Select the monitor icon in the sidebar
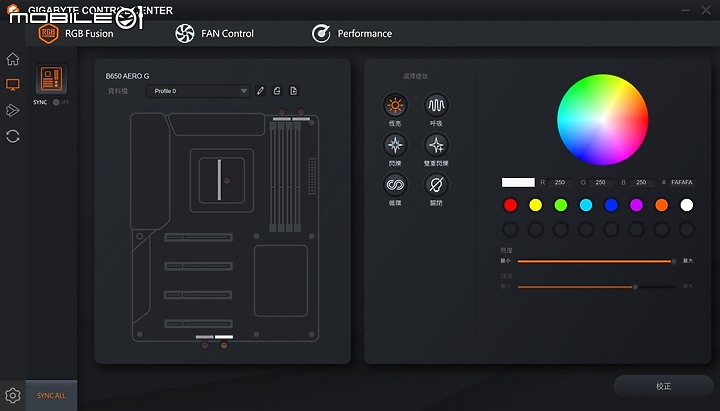 (x=13, y=84)
